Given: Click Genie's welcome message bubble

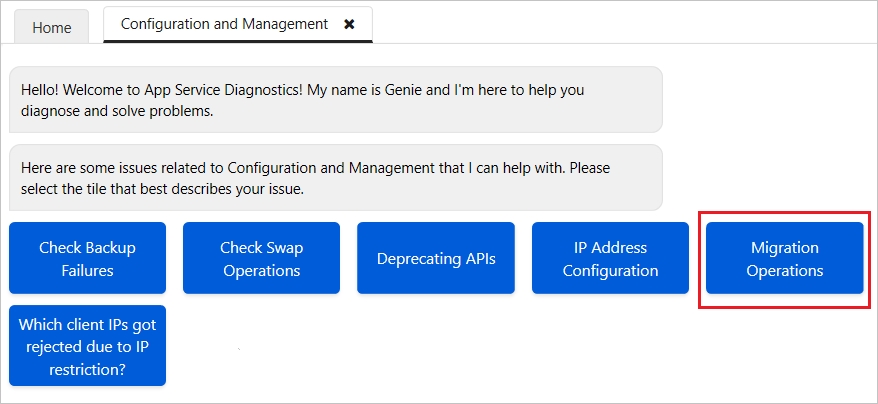Looking at the screenshot, I should click(x=335, y=99).
